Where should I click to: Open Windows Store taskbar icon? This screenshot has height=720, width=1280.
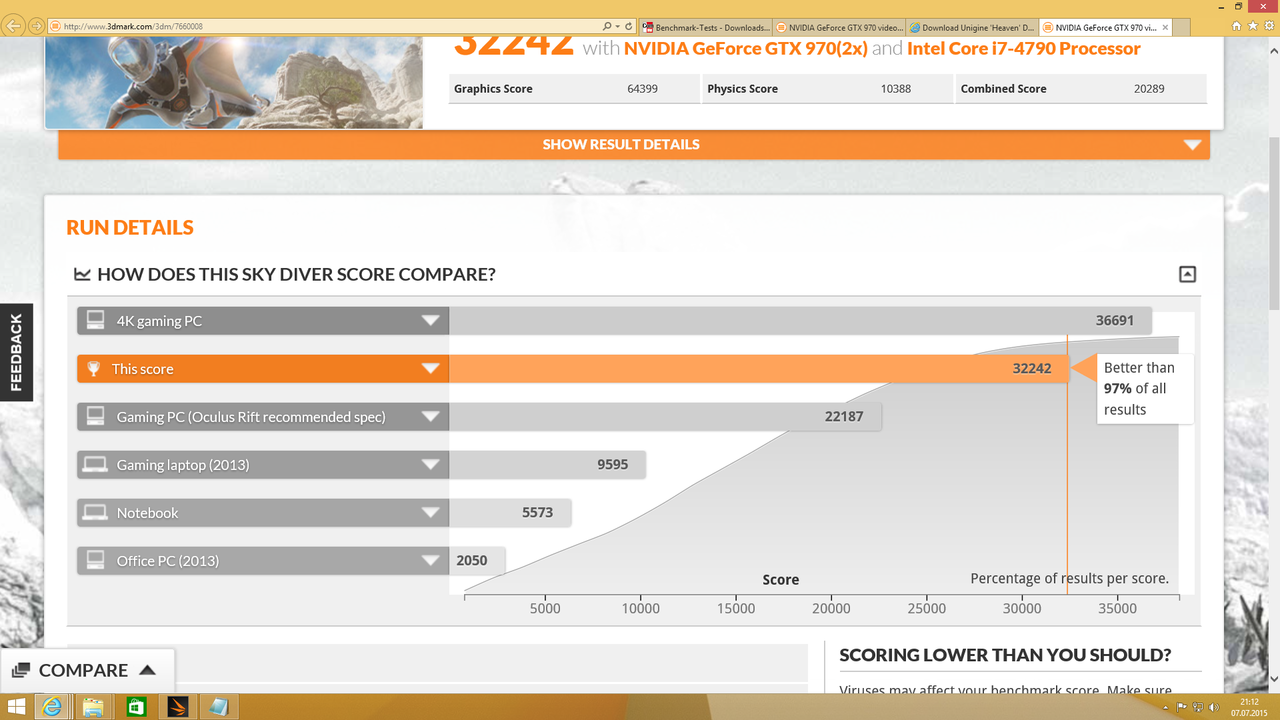pos(135,707)
